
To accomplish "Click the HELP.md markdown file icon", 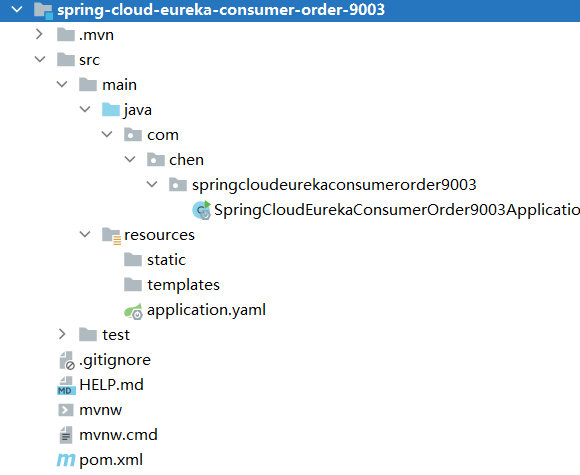I will (x=66, y=385).
